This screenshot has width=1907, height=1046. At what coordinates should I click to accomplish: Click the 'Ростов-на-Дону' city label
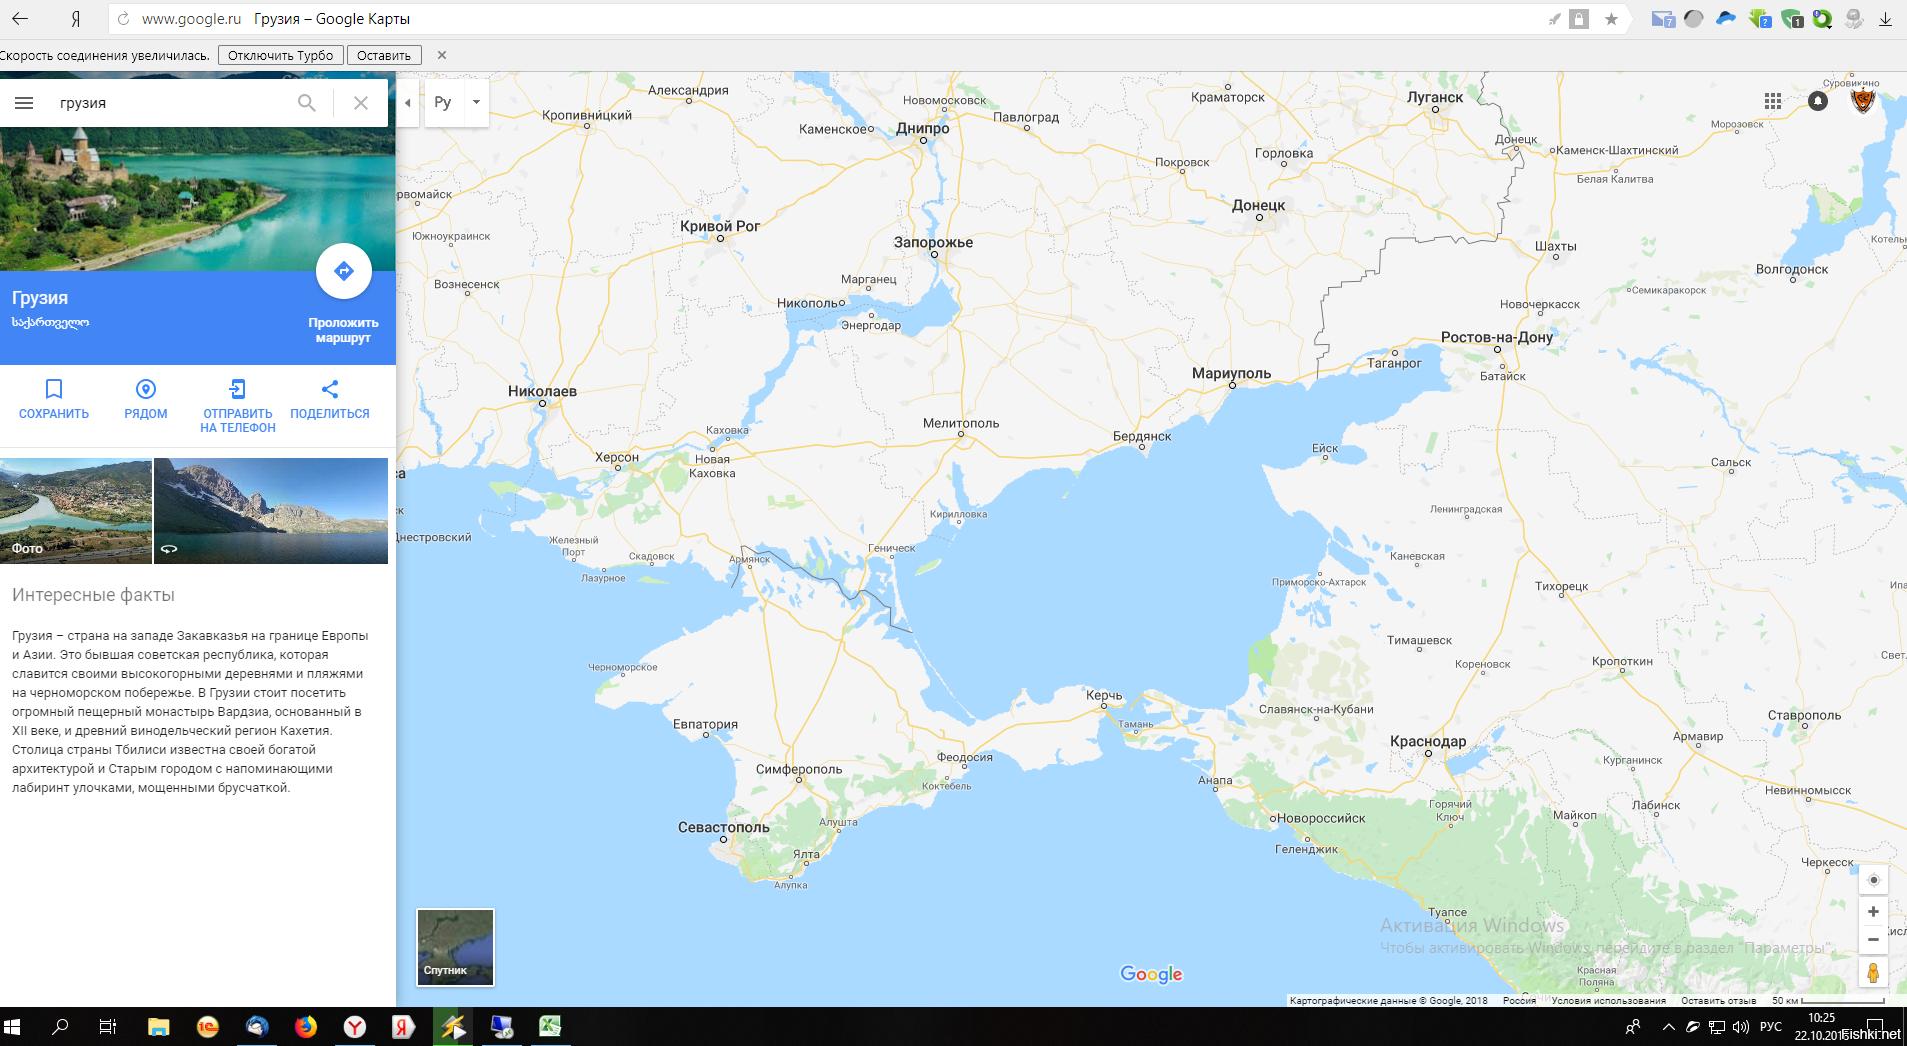tap(1497, 338)
